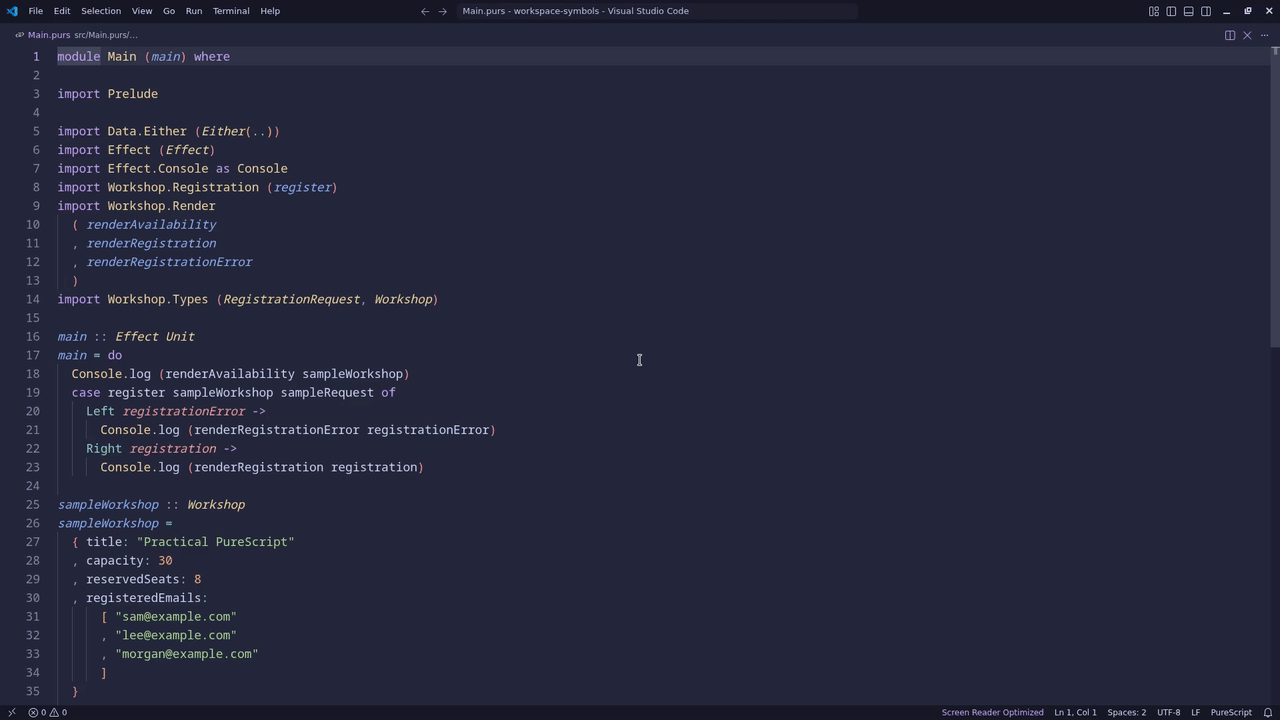Restore the VS Code window
The height and width of the screenshot is (720, 1280).
[1248, 11]
